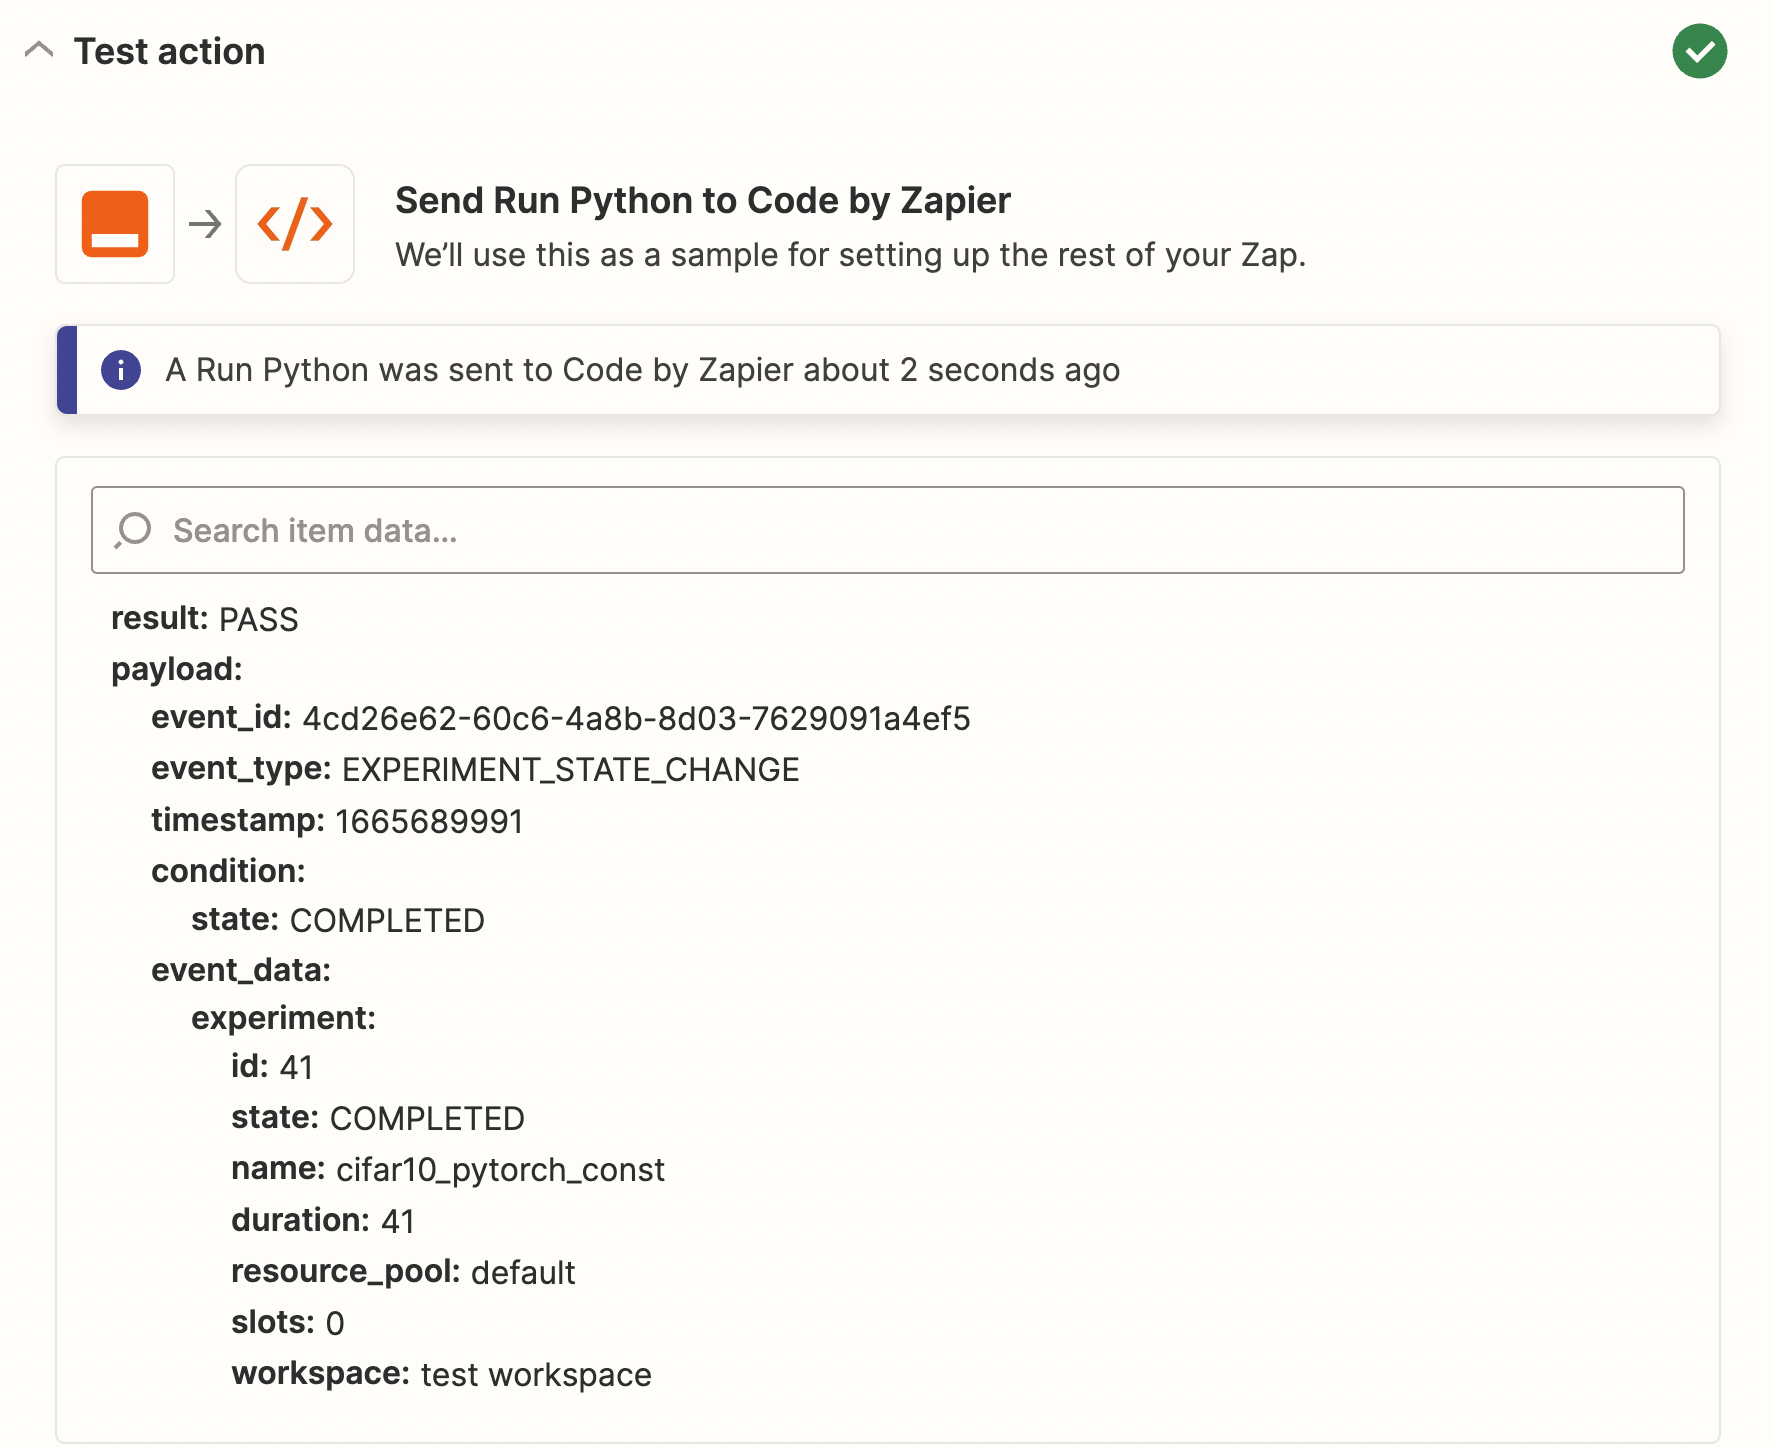Click the blue info icon in banner

pos(121,370)
